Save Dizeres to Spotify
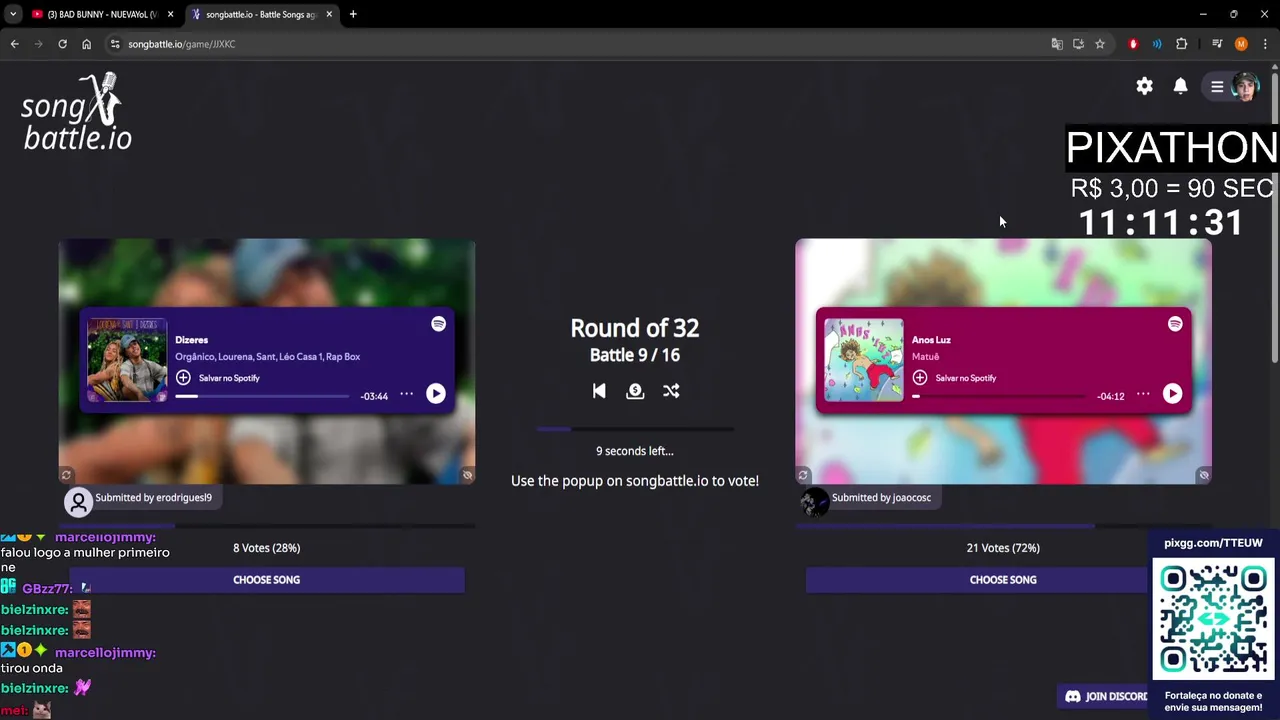The width and height of the screenshot is (1280, 720). (218, 378)
